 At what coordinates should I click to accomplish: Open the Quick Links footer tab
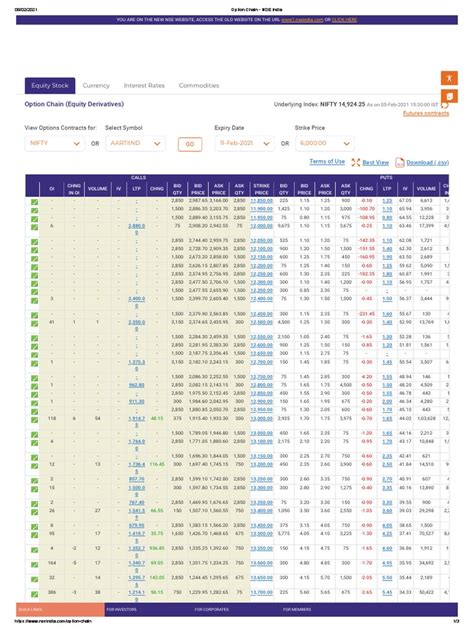[x=60, y=609]
